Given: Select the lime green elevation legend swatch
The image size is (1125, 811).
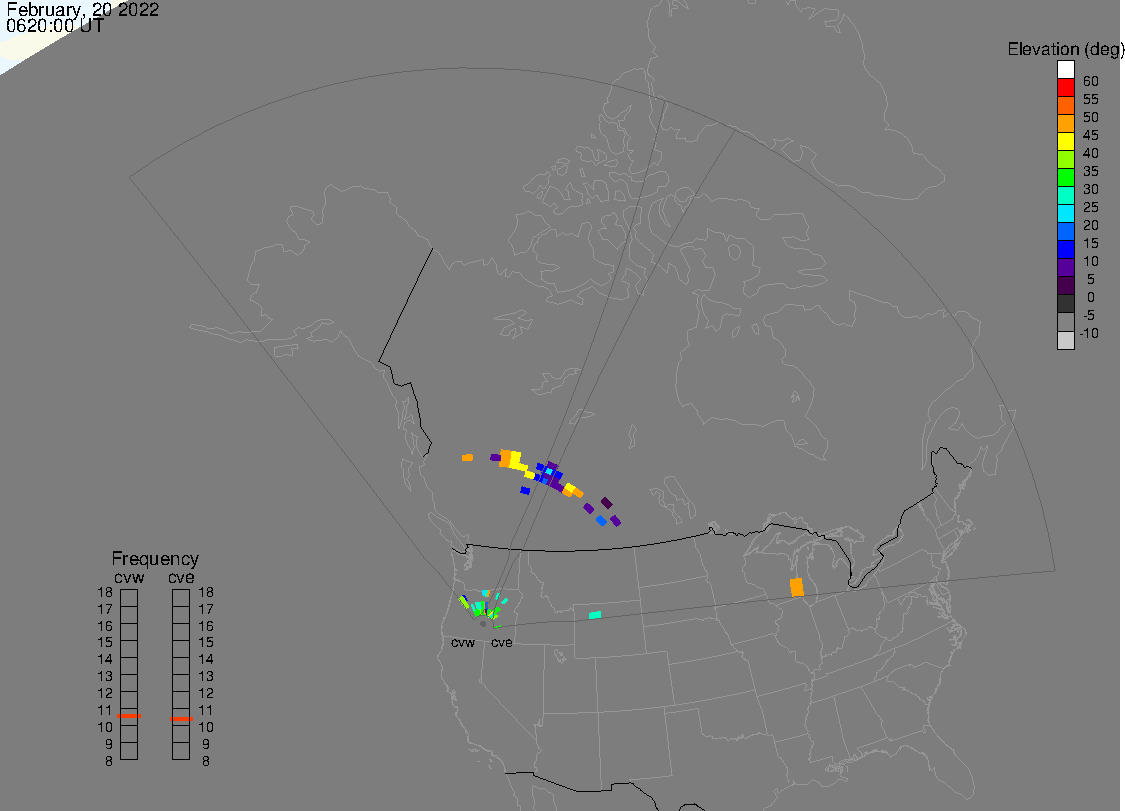Looking at the screenshot, I should point(1065,159).
